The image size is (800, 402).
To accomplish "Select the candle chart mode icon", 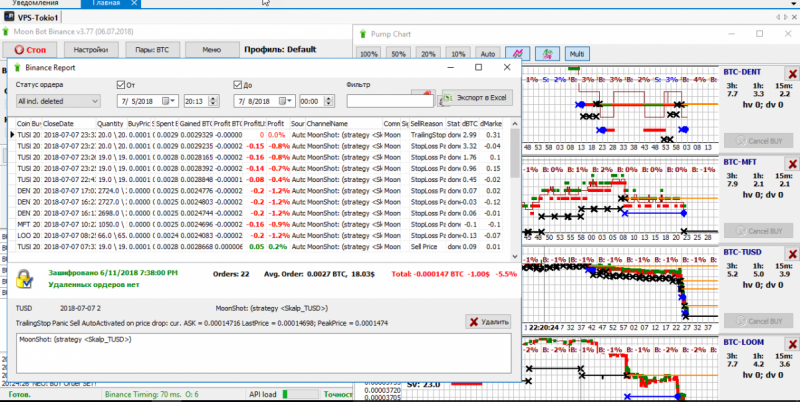I will 547,53.
